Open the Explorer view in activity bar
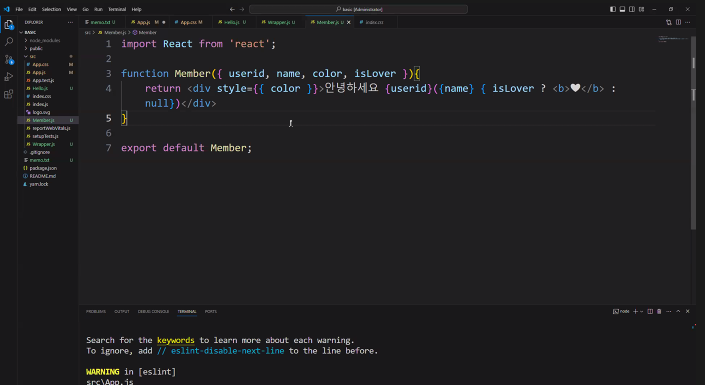This screenshot has height=385, width=705. pos(9,24)
